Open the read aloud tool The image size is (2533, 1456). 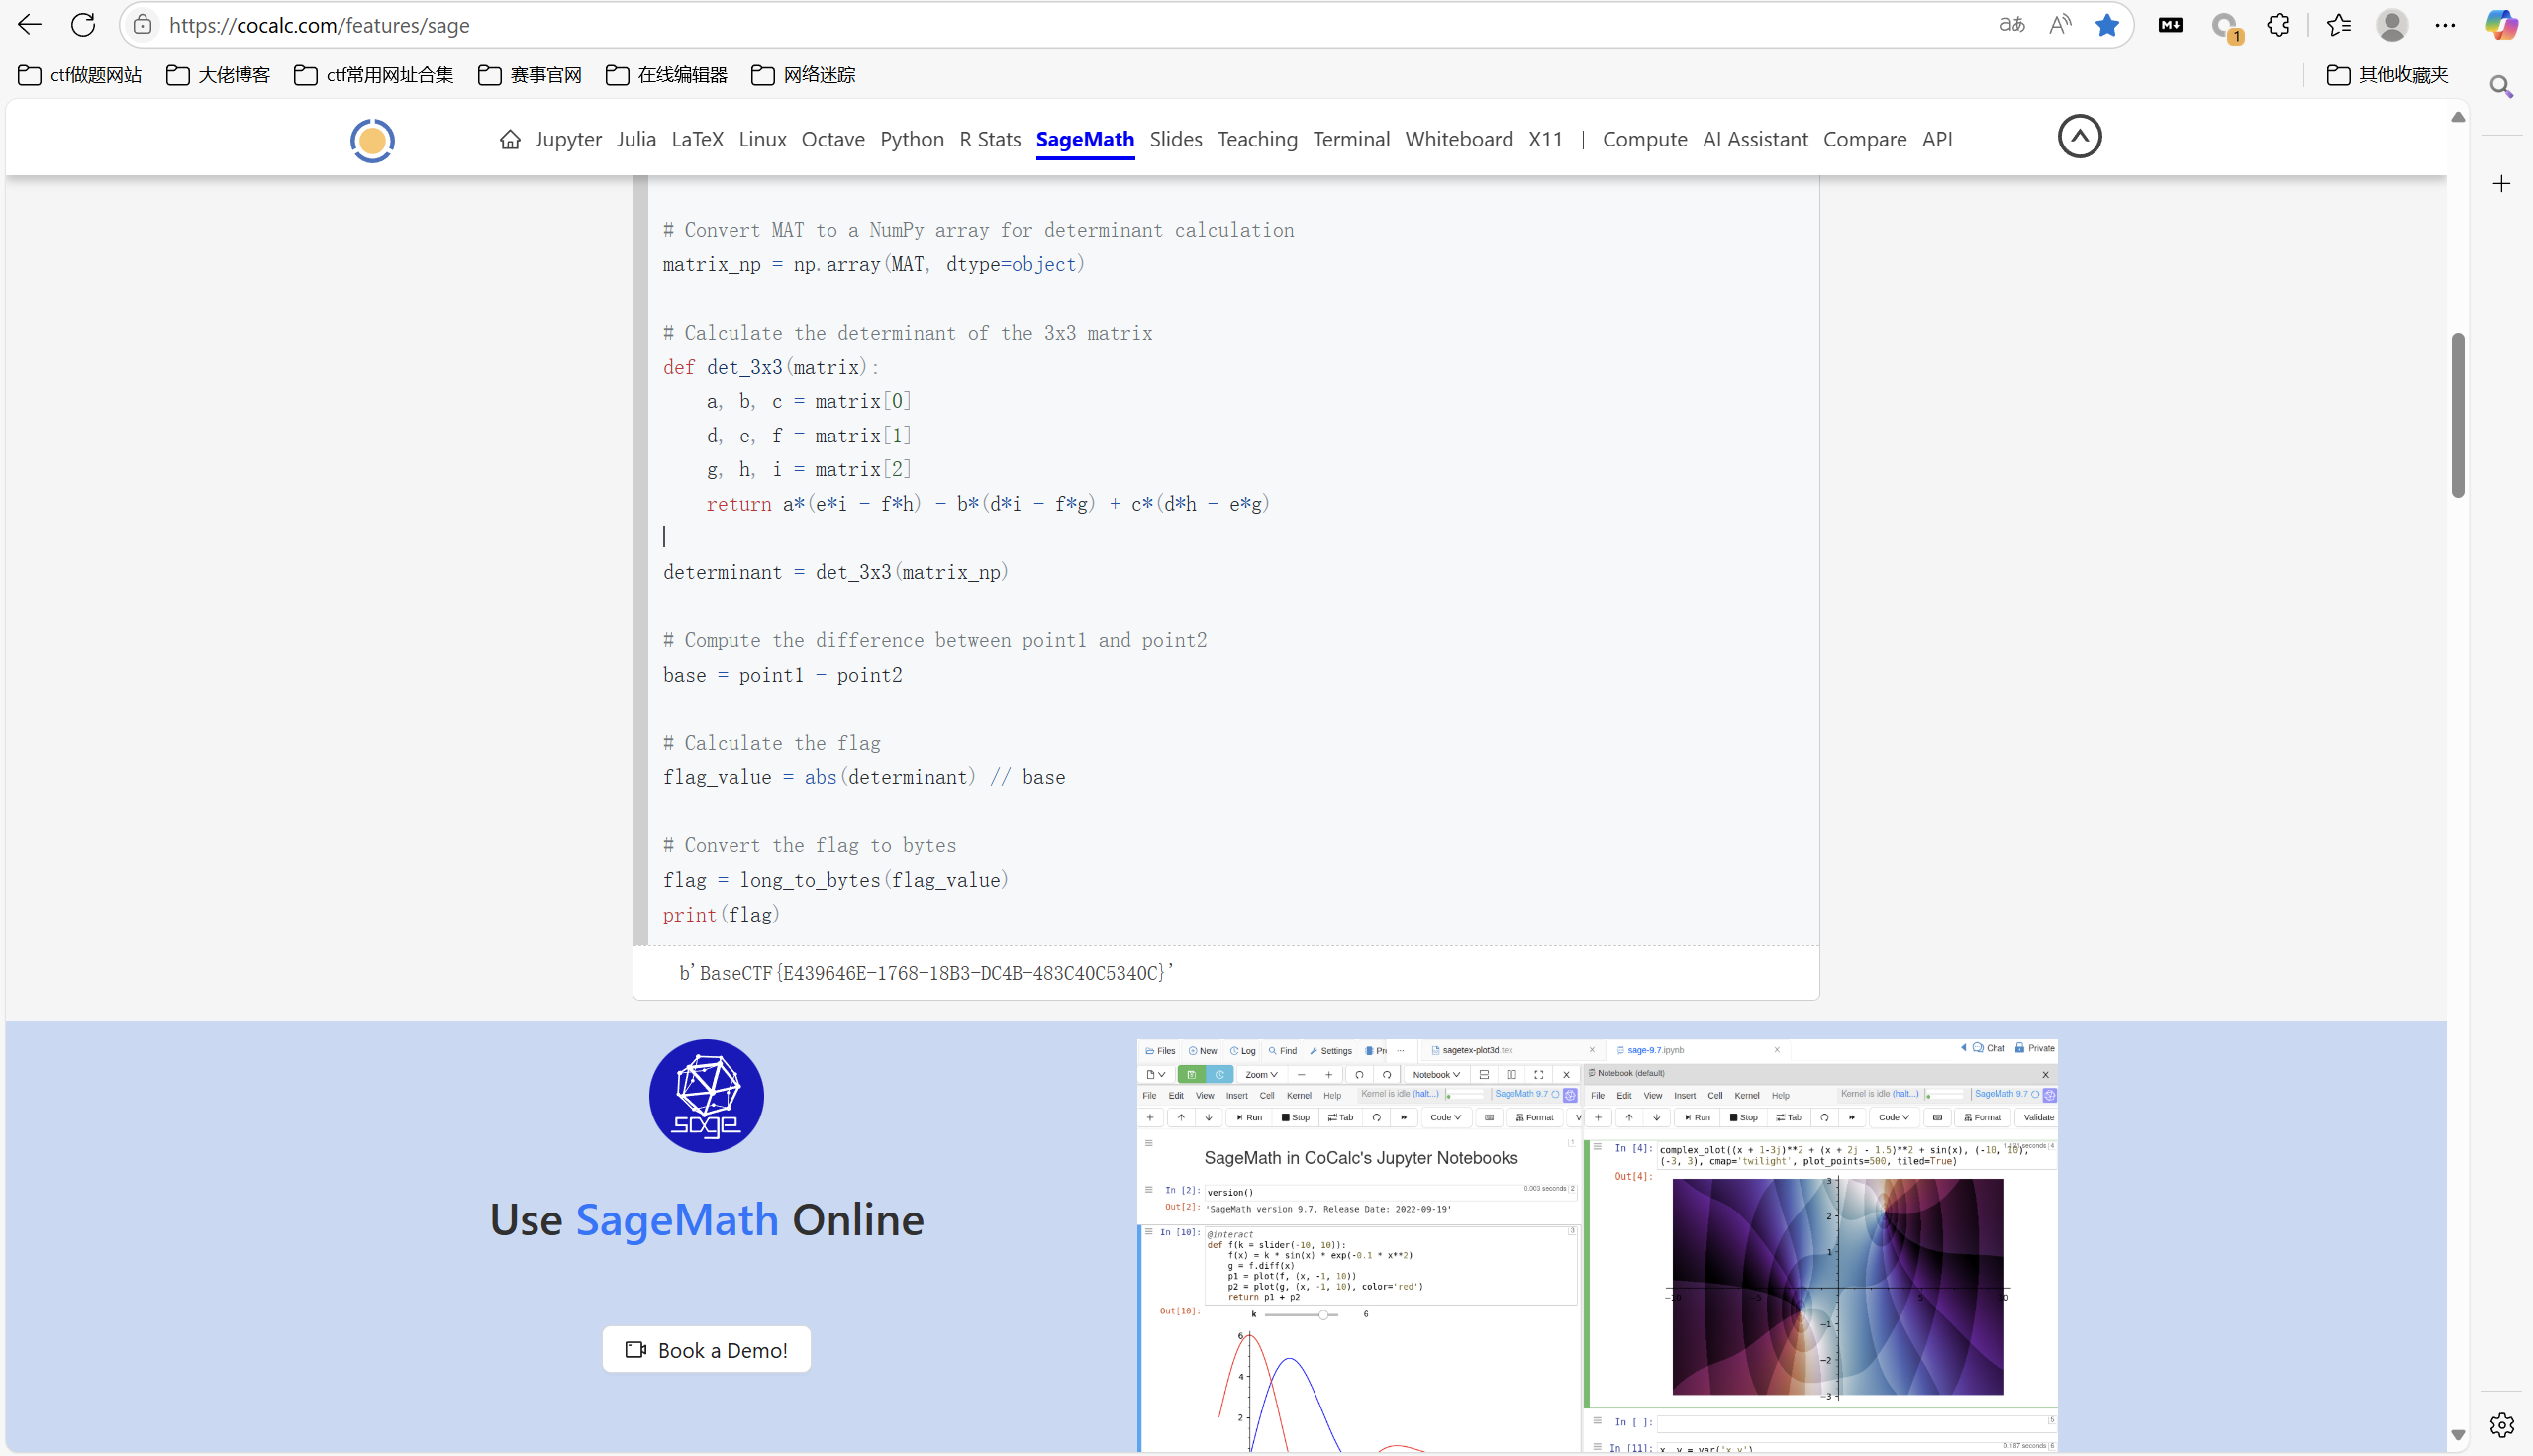click(2059, 25)
